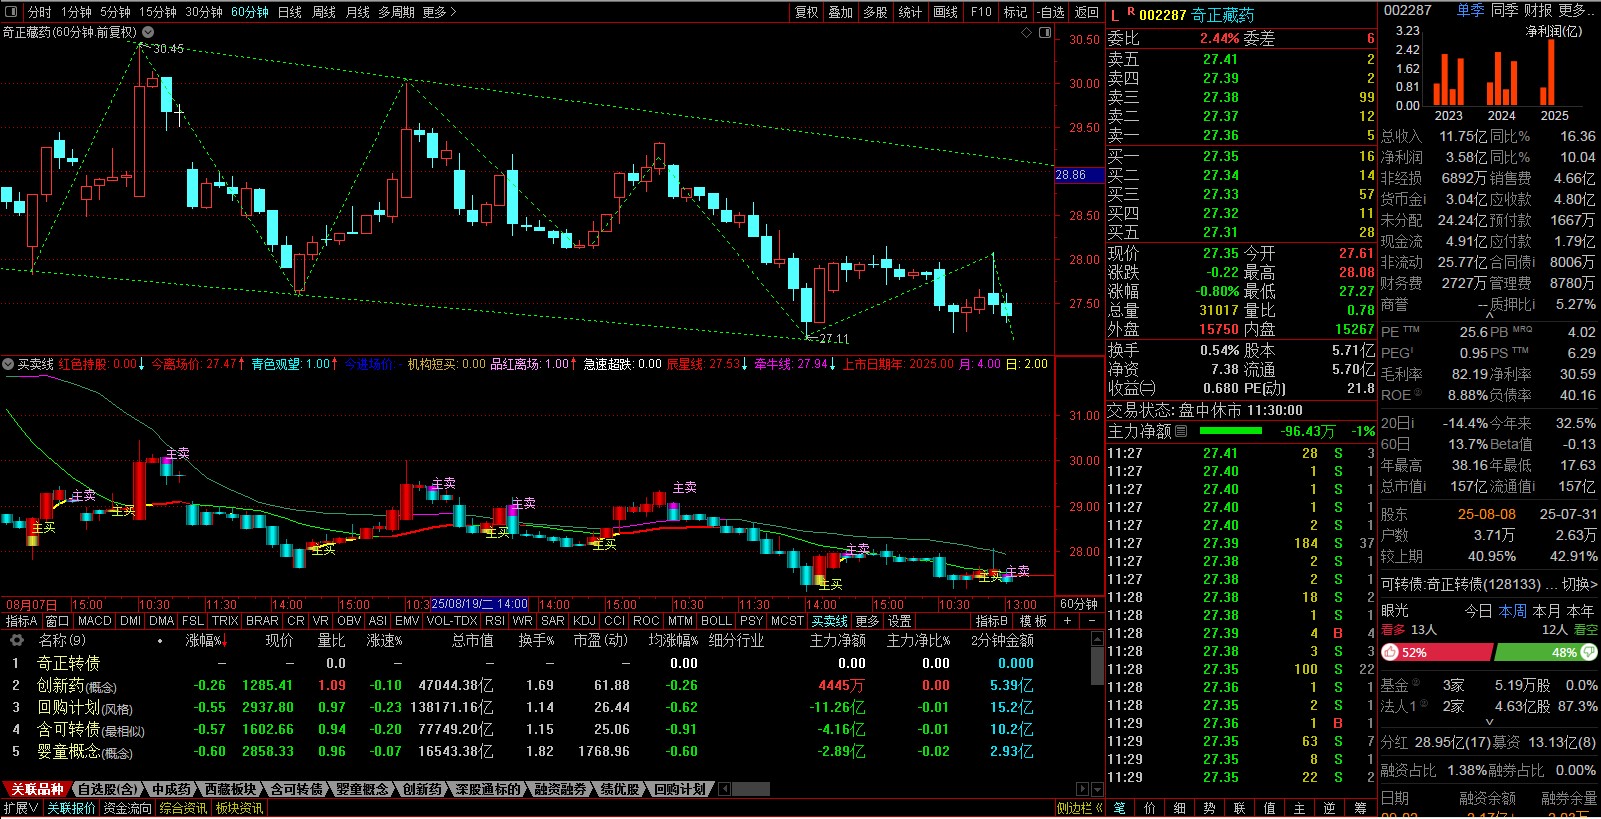This screenshot has height=819, width=1601.
Task: Open the 指标B menu
Action: 991,621
